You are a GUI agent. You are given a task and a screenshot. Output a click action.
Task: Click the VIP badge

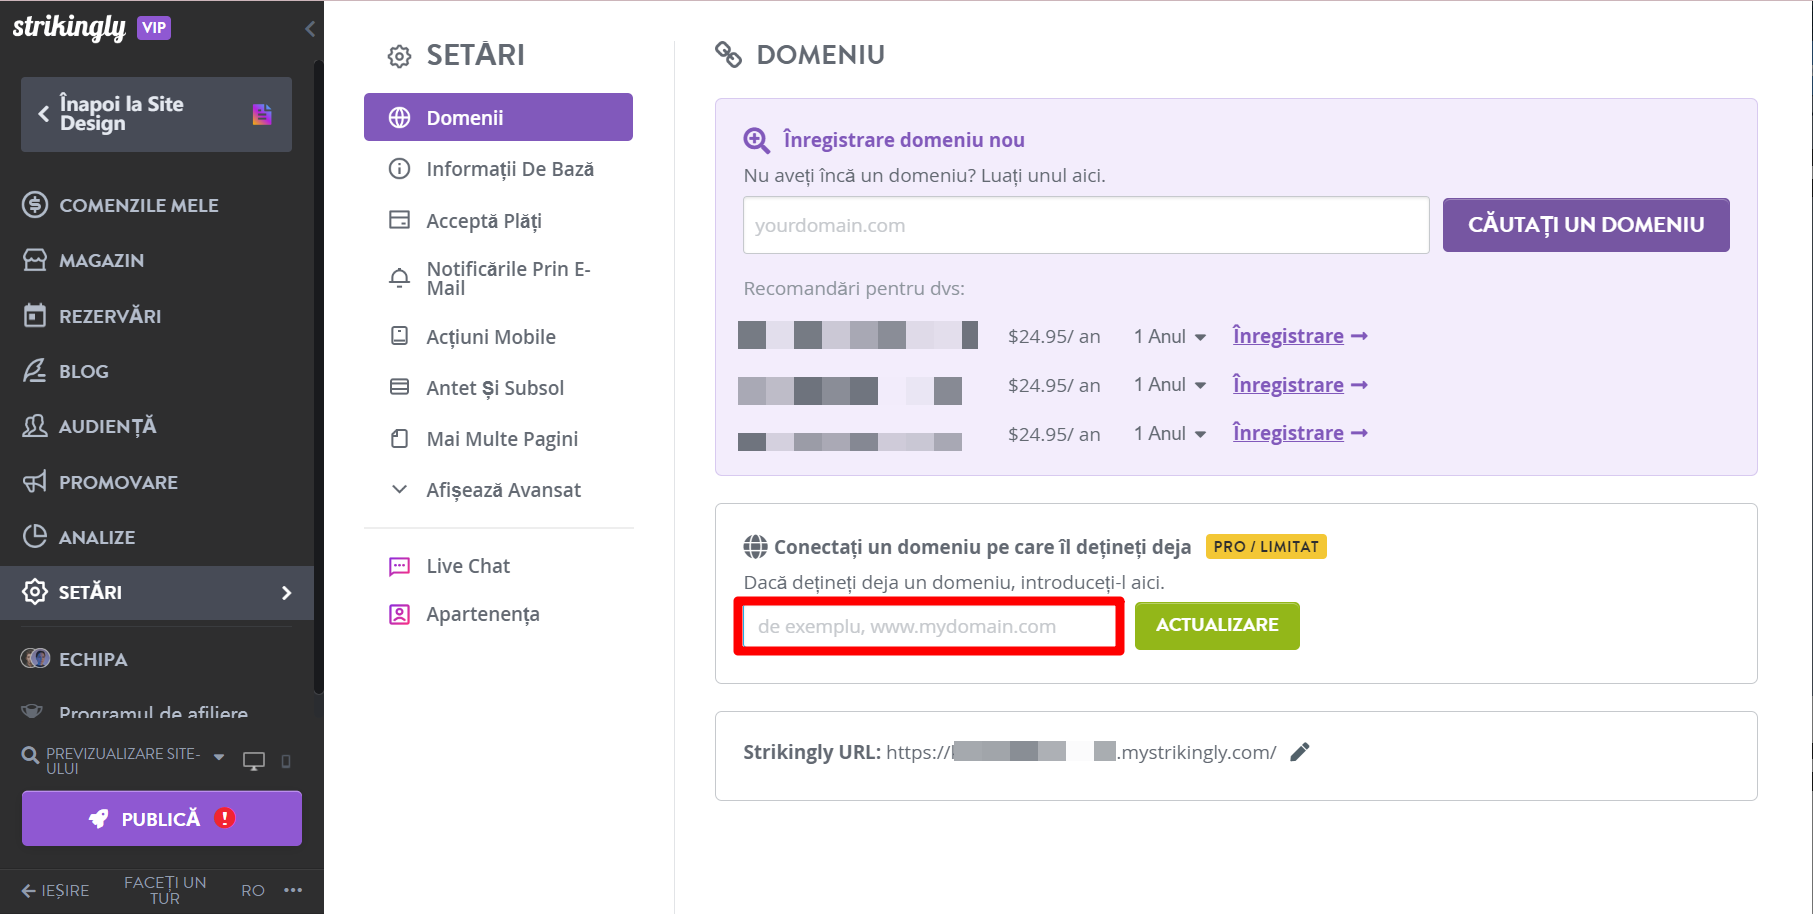[x=154, y=28]
